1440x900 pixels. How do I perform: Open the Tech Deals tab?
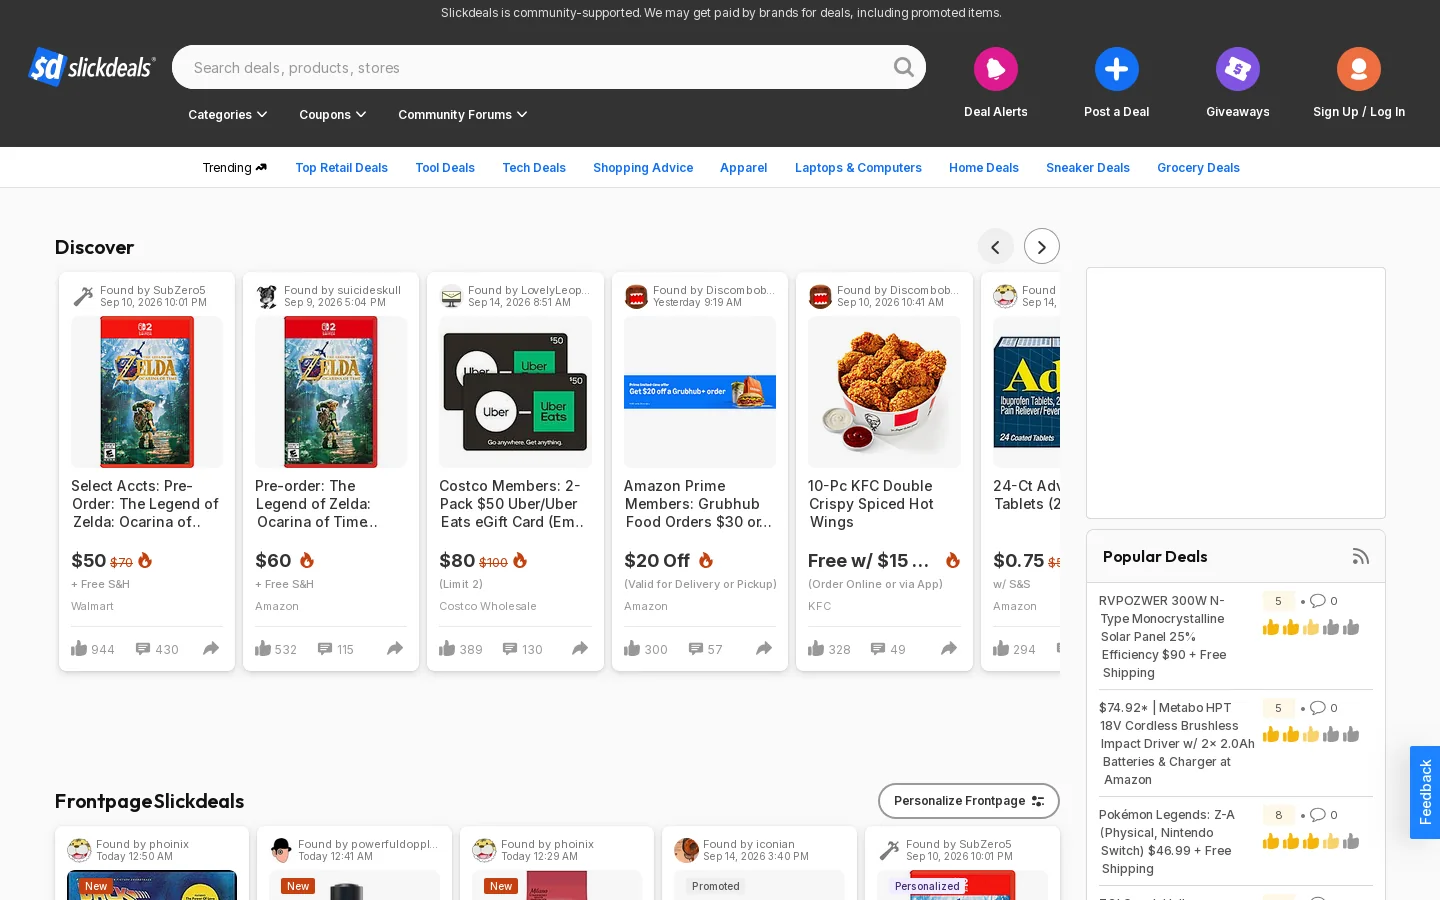(x=534, y=168)
